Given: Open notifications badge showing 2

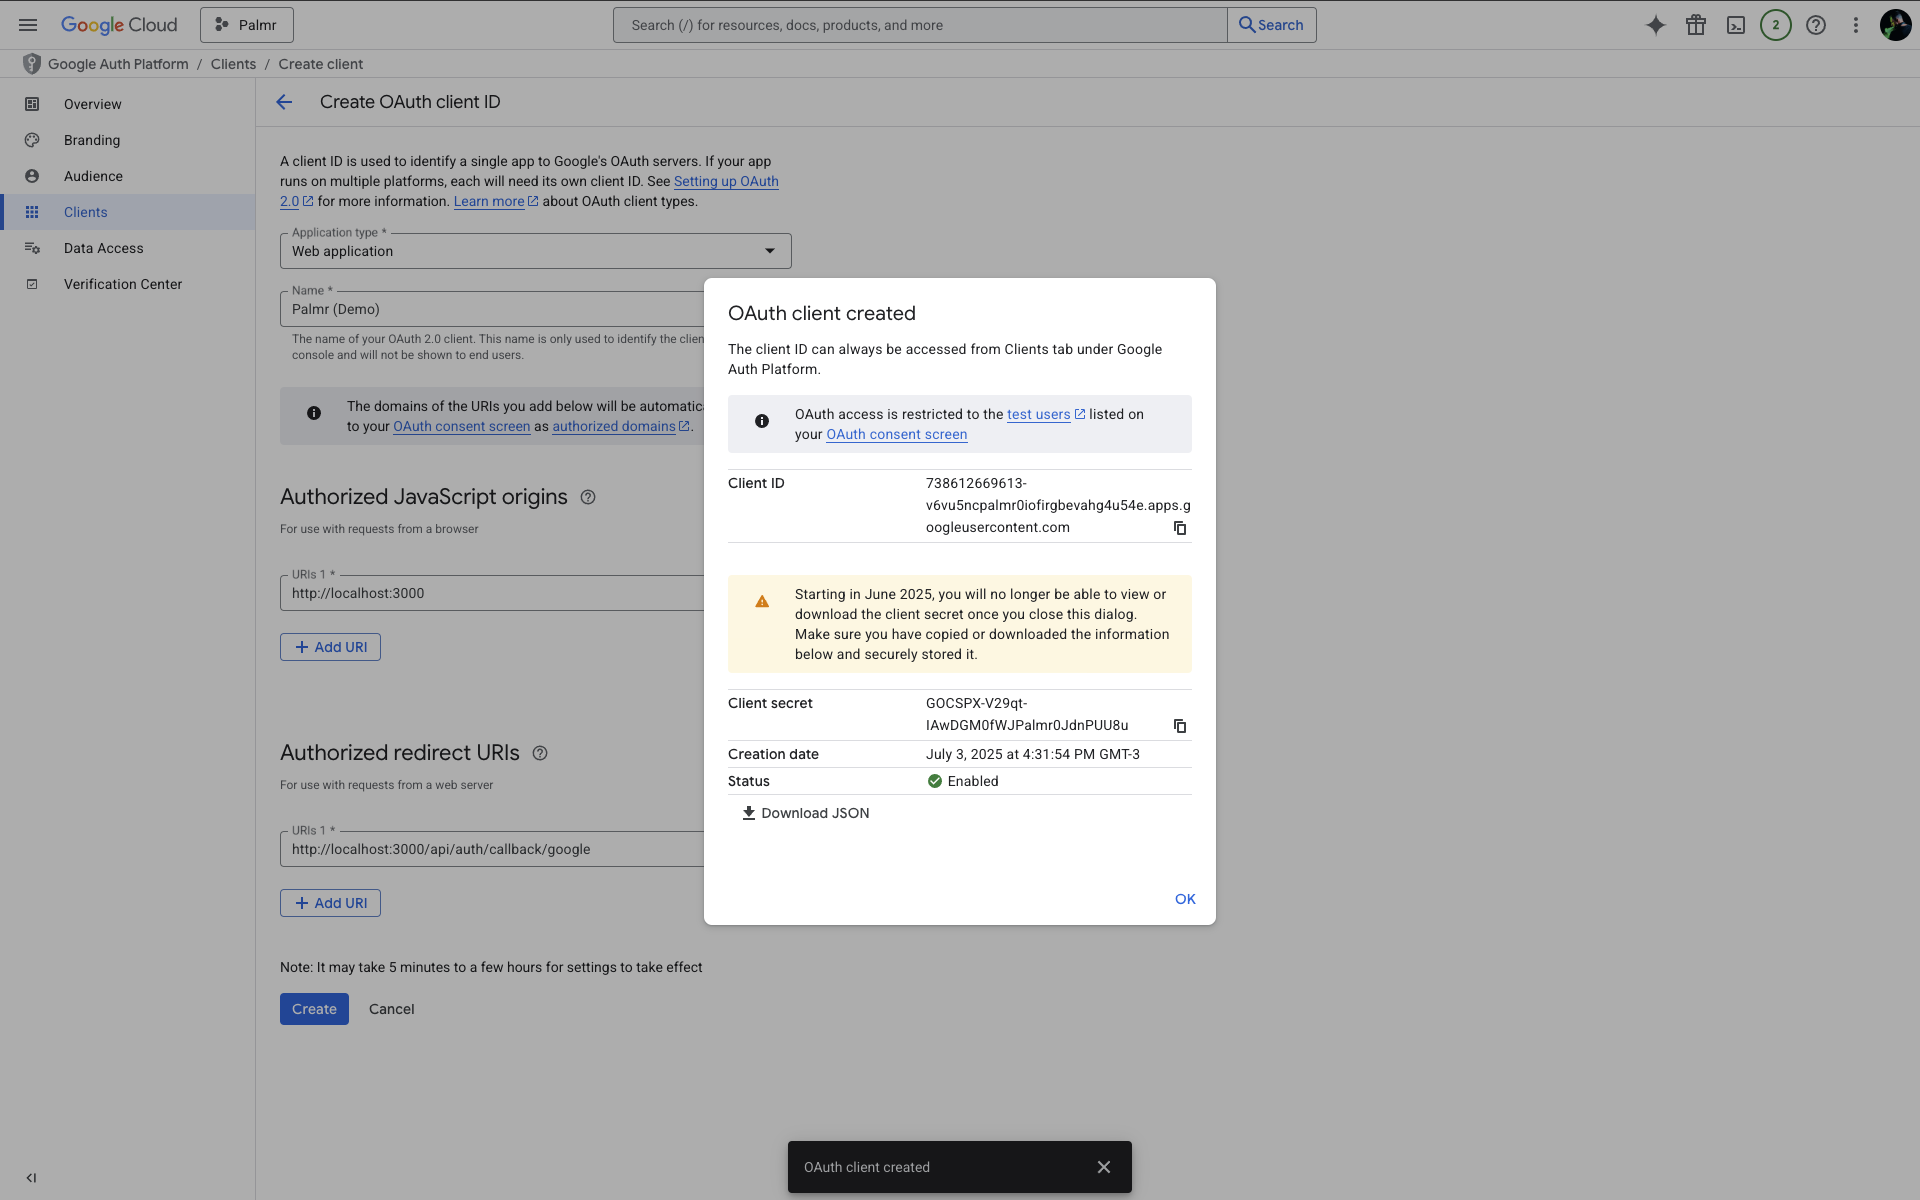Looking at the screenshot, I should pyautogui.click(x=1776, y=25).
